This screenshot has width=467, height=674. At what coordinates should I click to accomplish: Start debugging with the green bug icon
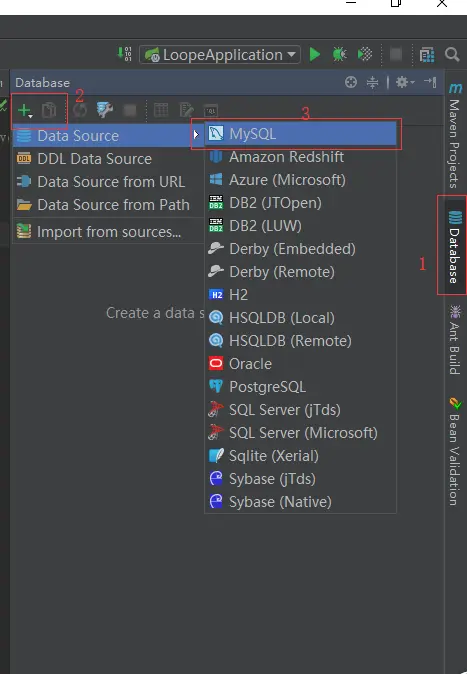pos(339,54)
